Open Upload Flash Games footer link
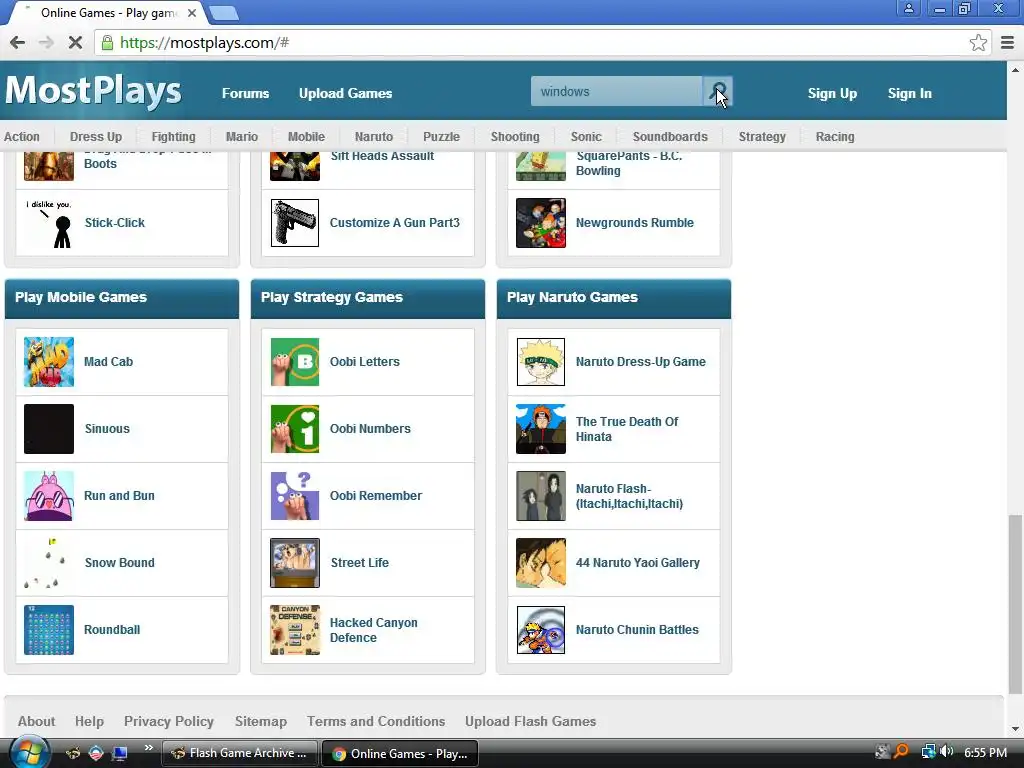Image resolution: width=1024 pixels, height=768 pixels. (530, 721)
